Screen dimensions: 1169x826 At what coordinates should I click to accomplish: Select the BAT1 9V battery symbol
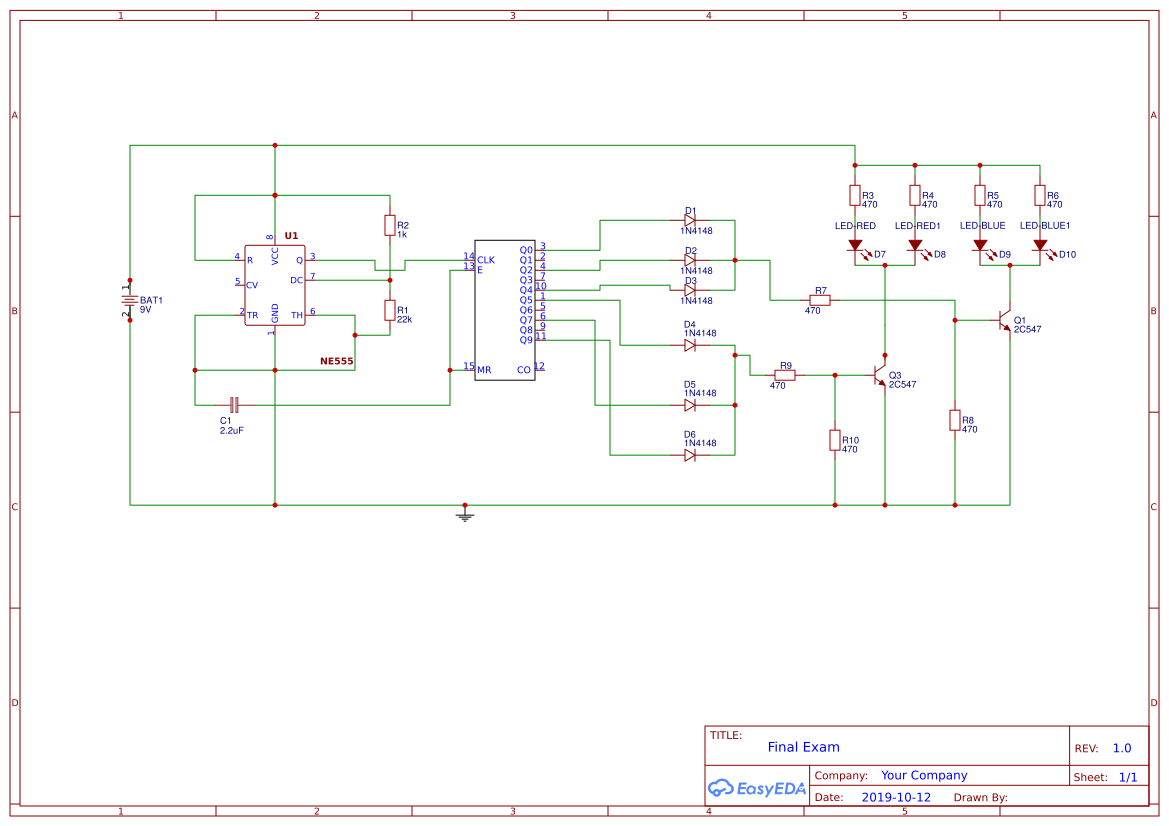pyautogui.click(x=129, y=300)
